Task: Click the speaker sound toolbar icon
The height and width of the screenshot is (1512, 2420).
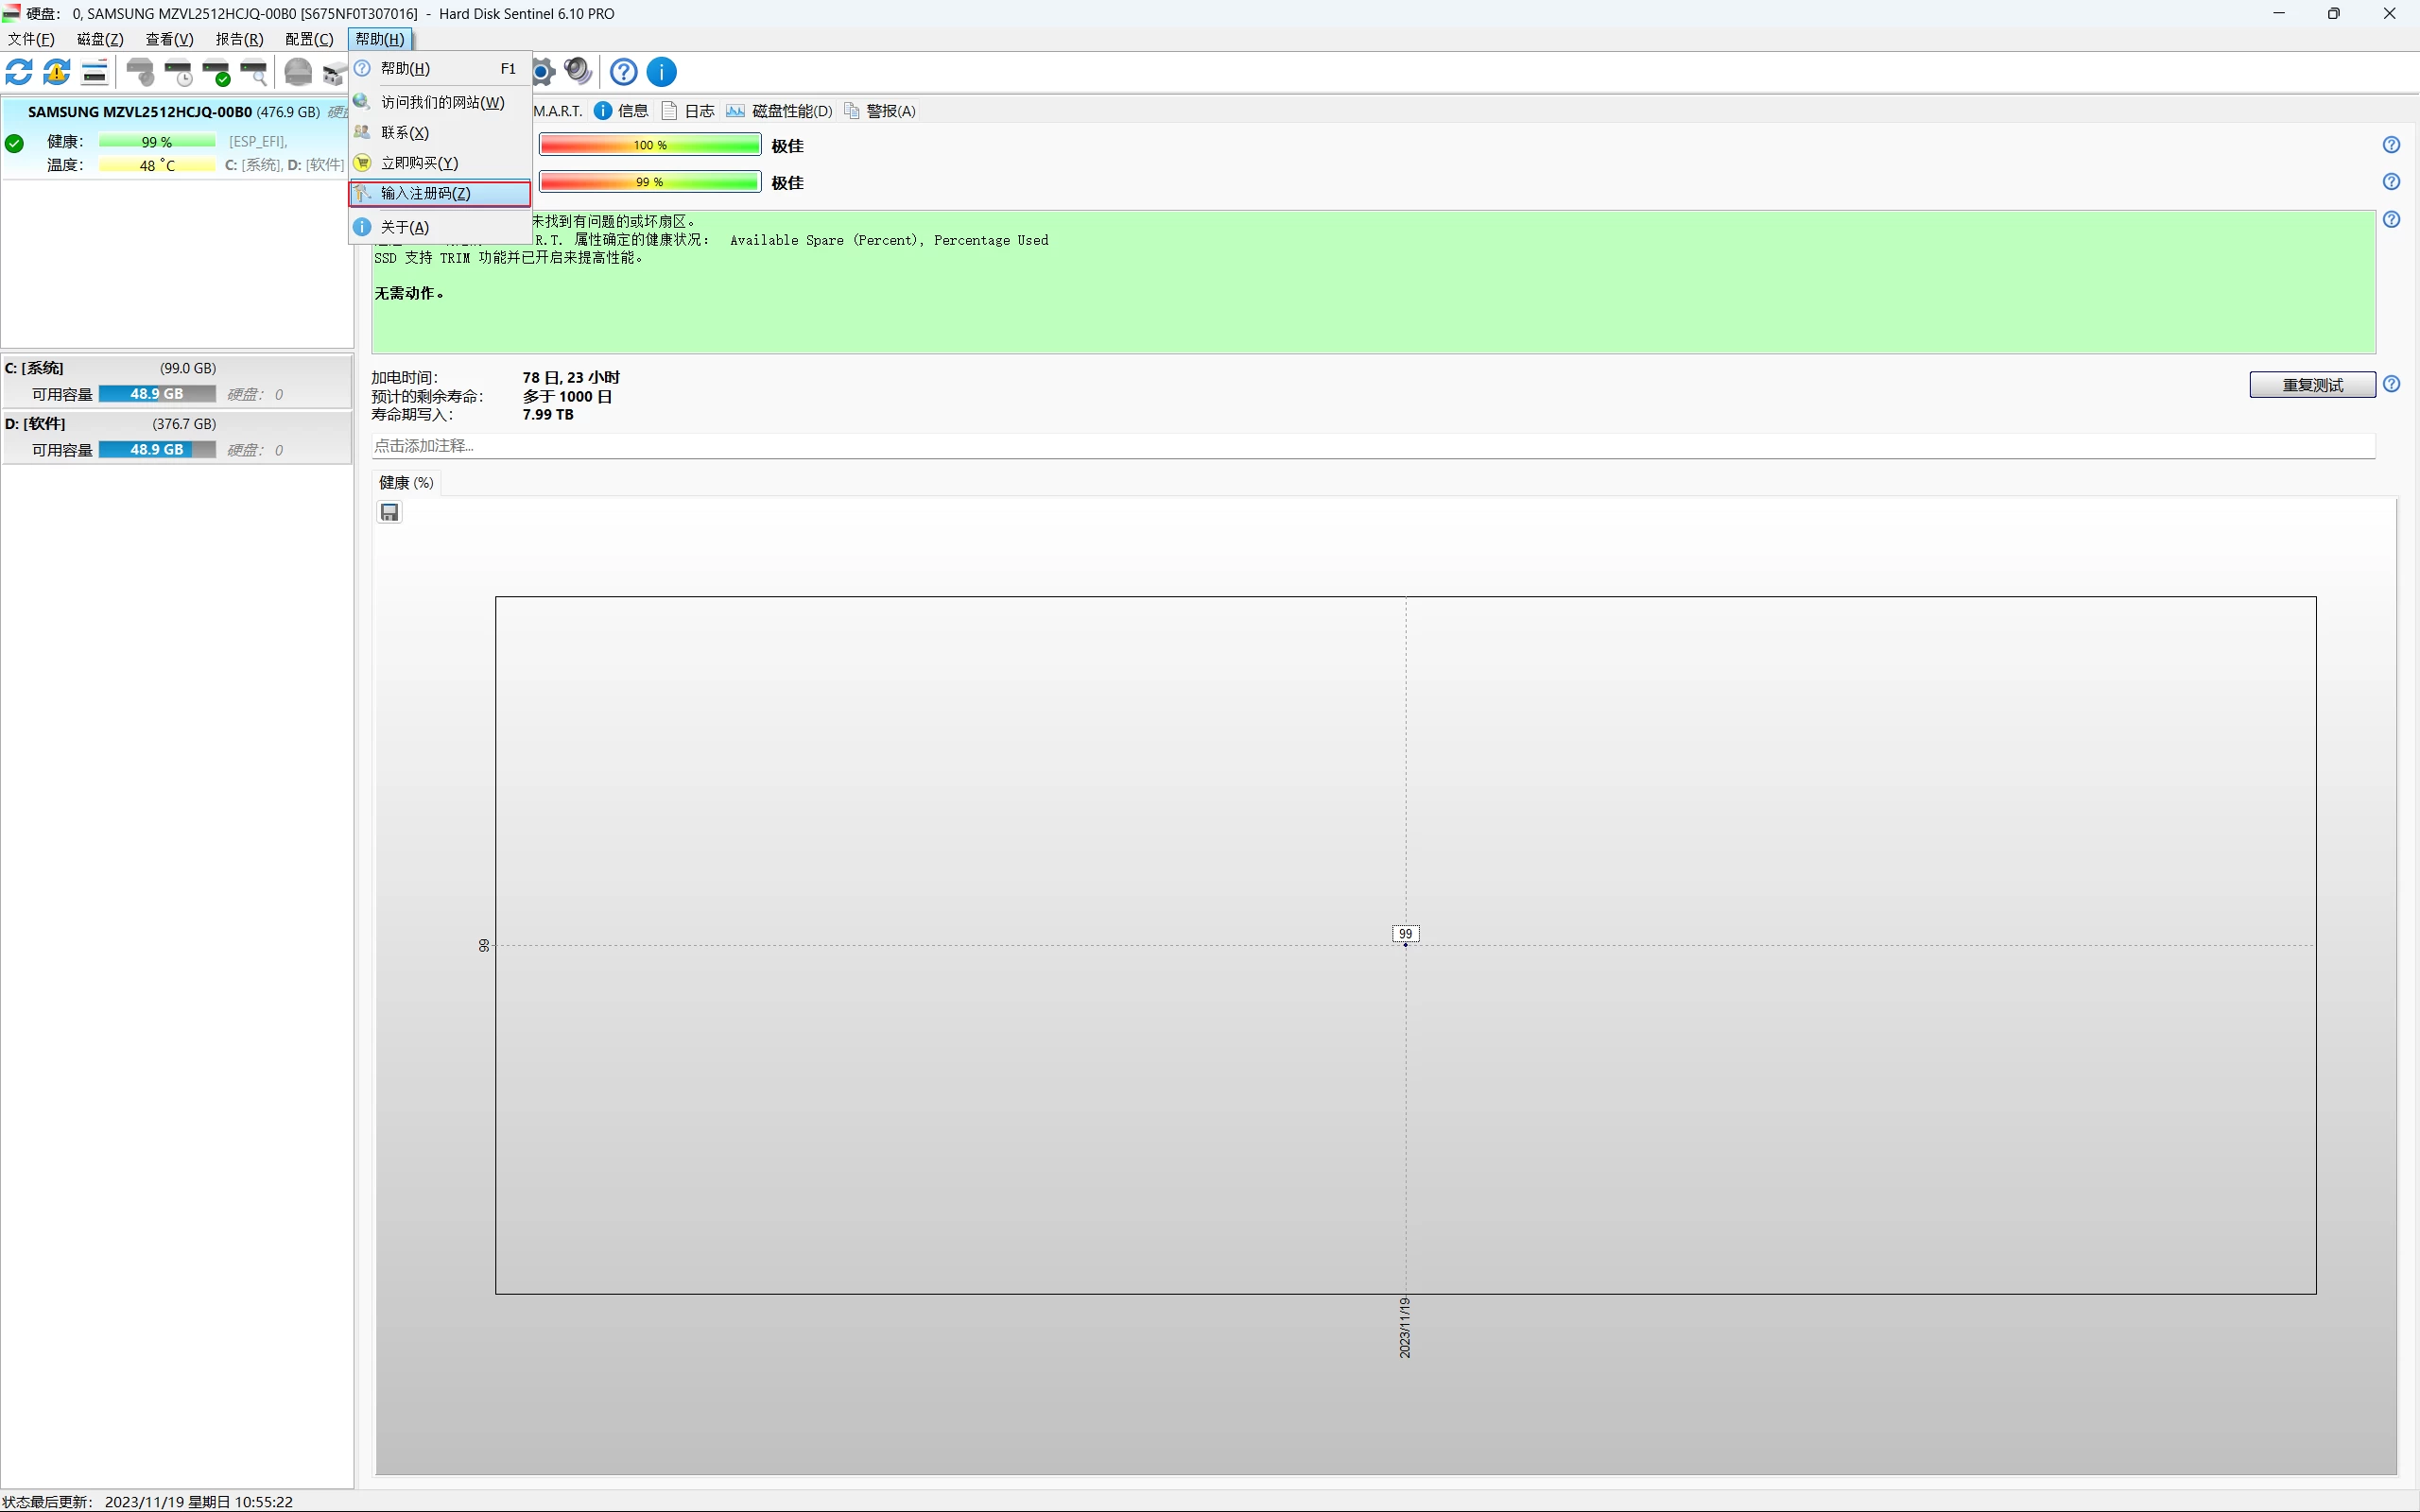Action: pos(578,71)
